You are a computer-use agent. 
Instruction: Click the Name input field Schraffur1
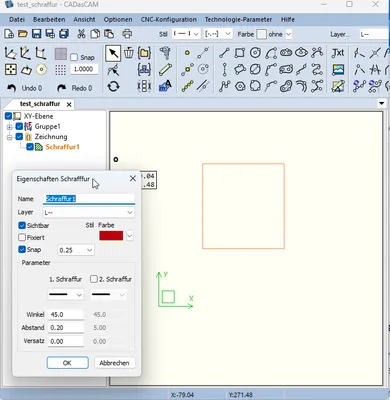89,199
